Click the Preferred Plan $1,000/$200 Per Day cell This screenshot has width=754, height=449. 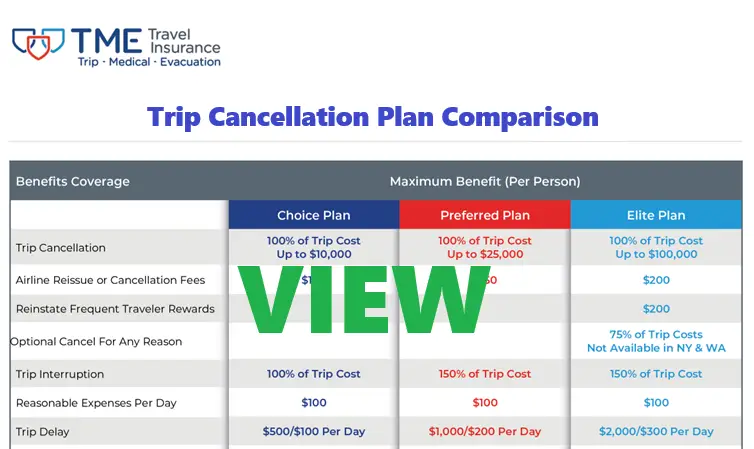[x=485, y=432]
